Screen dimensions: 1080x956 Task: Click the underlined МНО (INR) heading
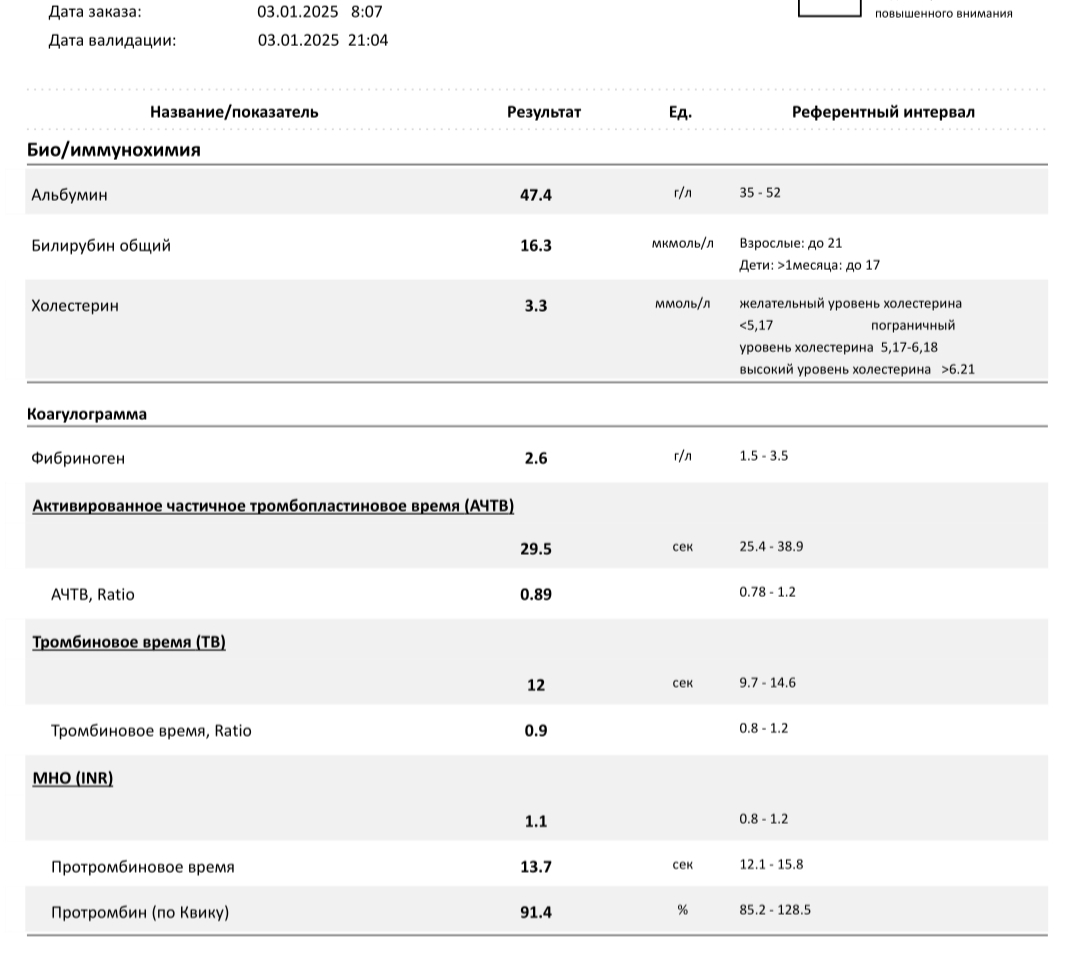[x=73, y=778]
